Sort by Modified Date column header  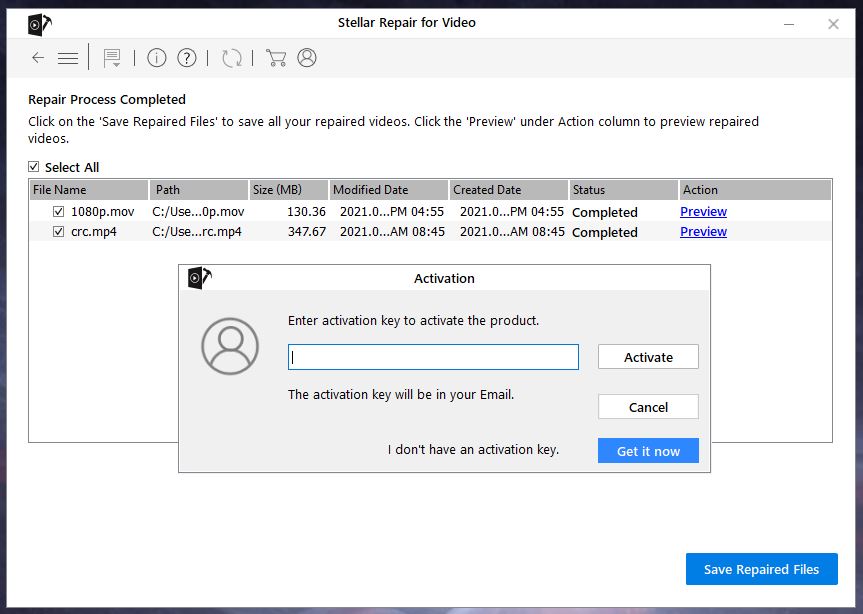coord(389,190)
